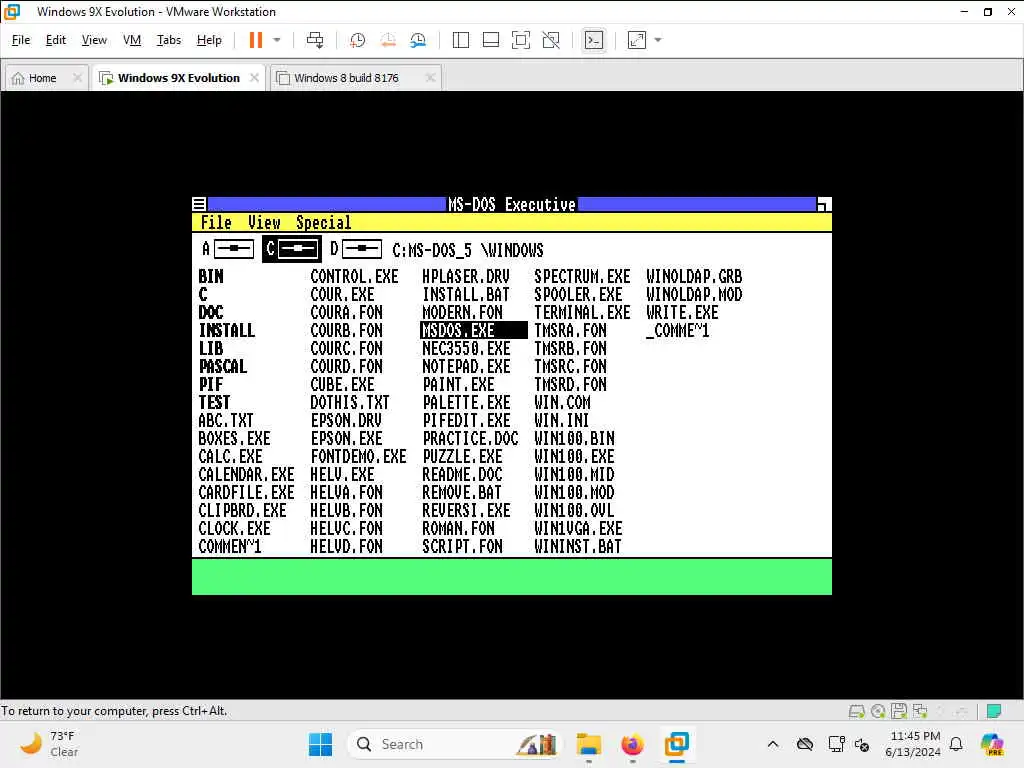Select drive A icon

[227, 249]
